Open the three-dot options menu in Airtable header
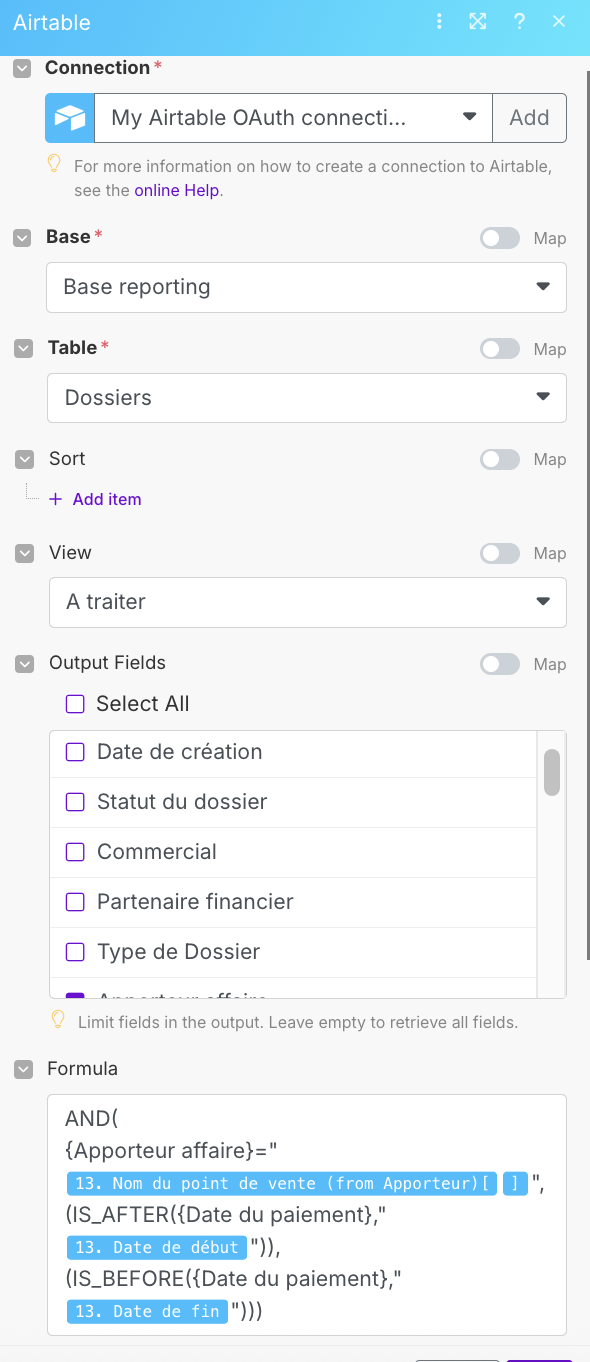The height and width of the screenshot is (1362, 590). click(x=440, y=22)
